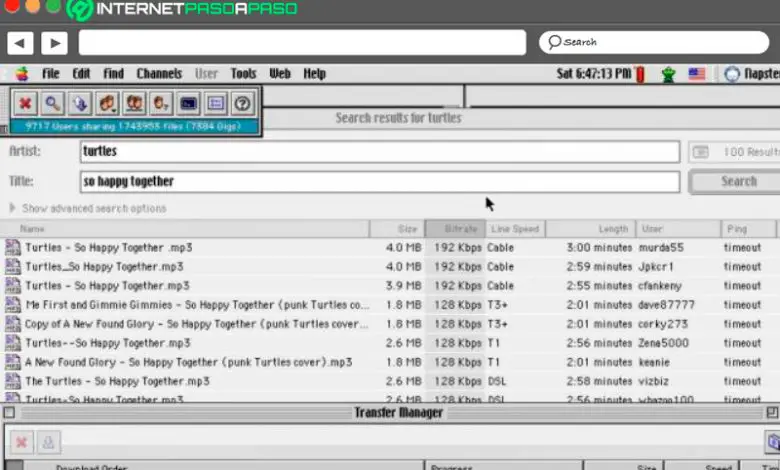Click the Napster application menu icon
Viewport: 780px width, 470px height.
732,74
